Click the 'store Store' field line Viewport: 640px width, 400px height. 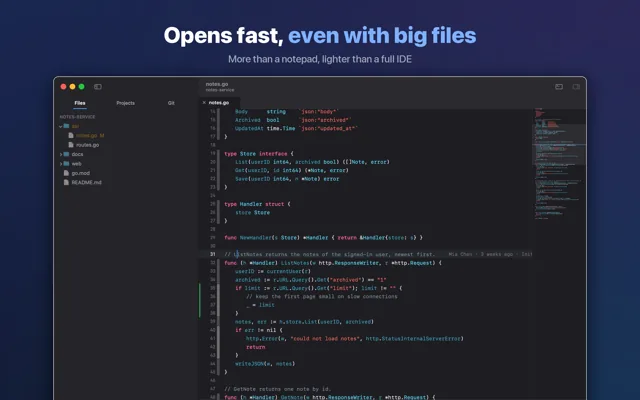252,213
